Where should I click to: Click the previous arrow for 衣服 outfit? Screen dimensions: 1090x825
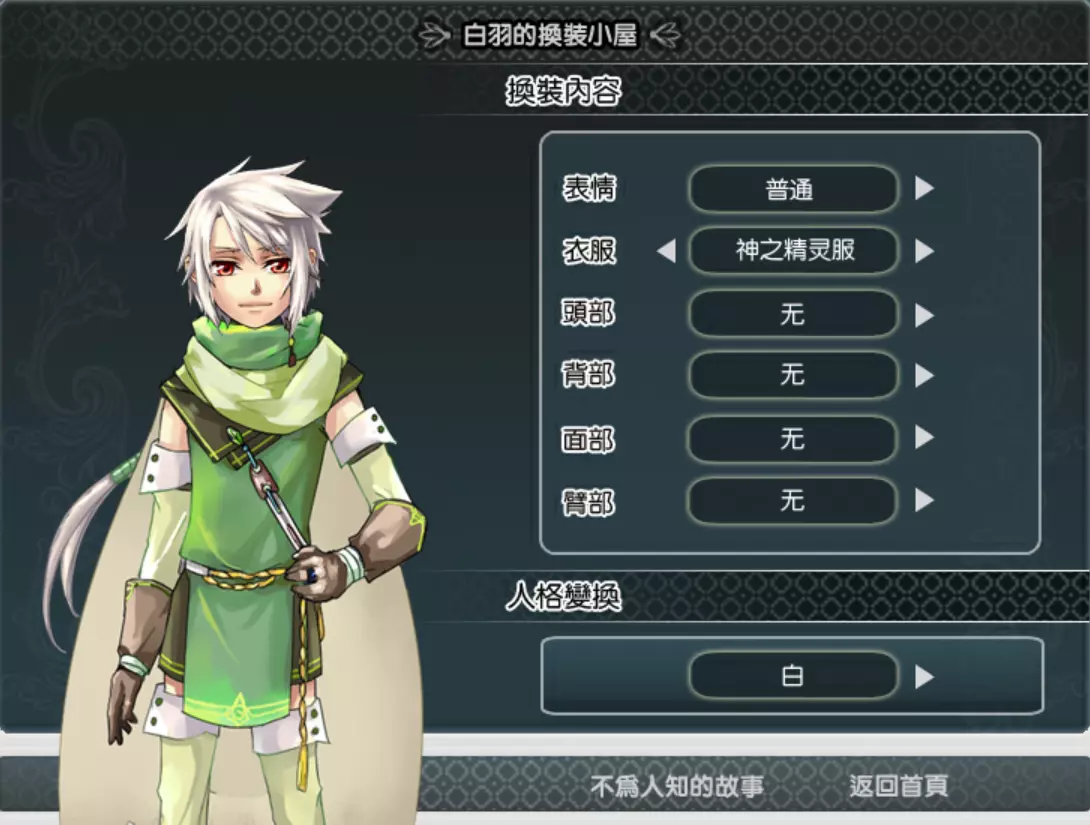click(667, 251)
